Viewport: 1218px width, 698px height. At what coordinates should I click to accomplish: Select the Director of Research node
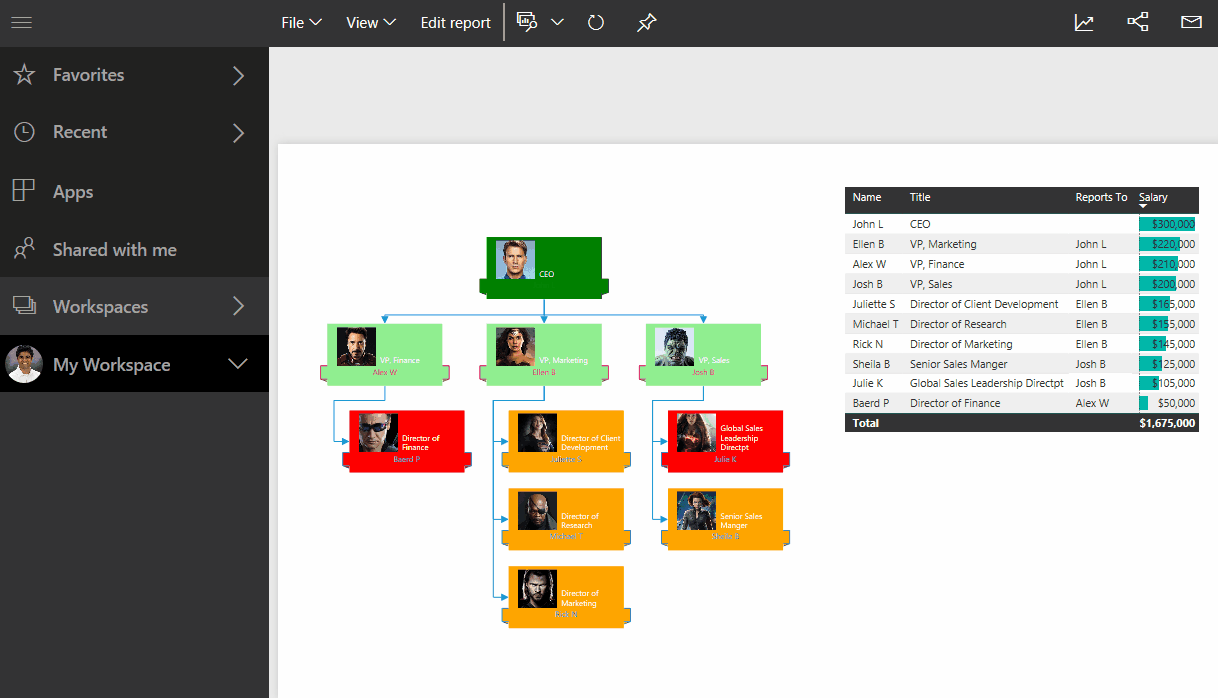point(566,518)
